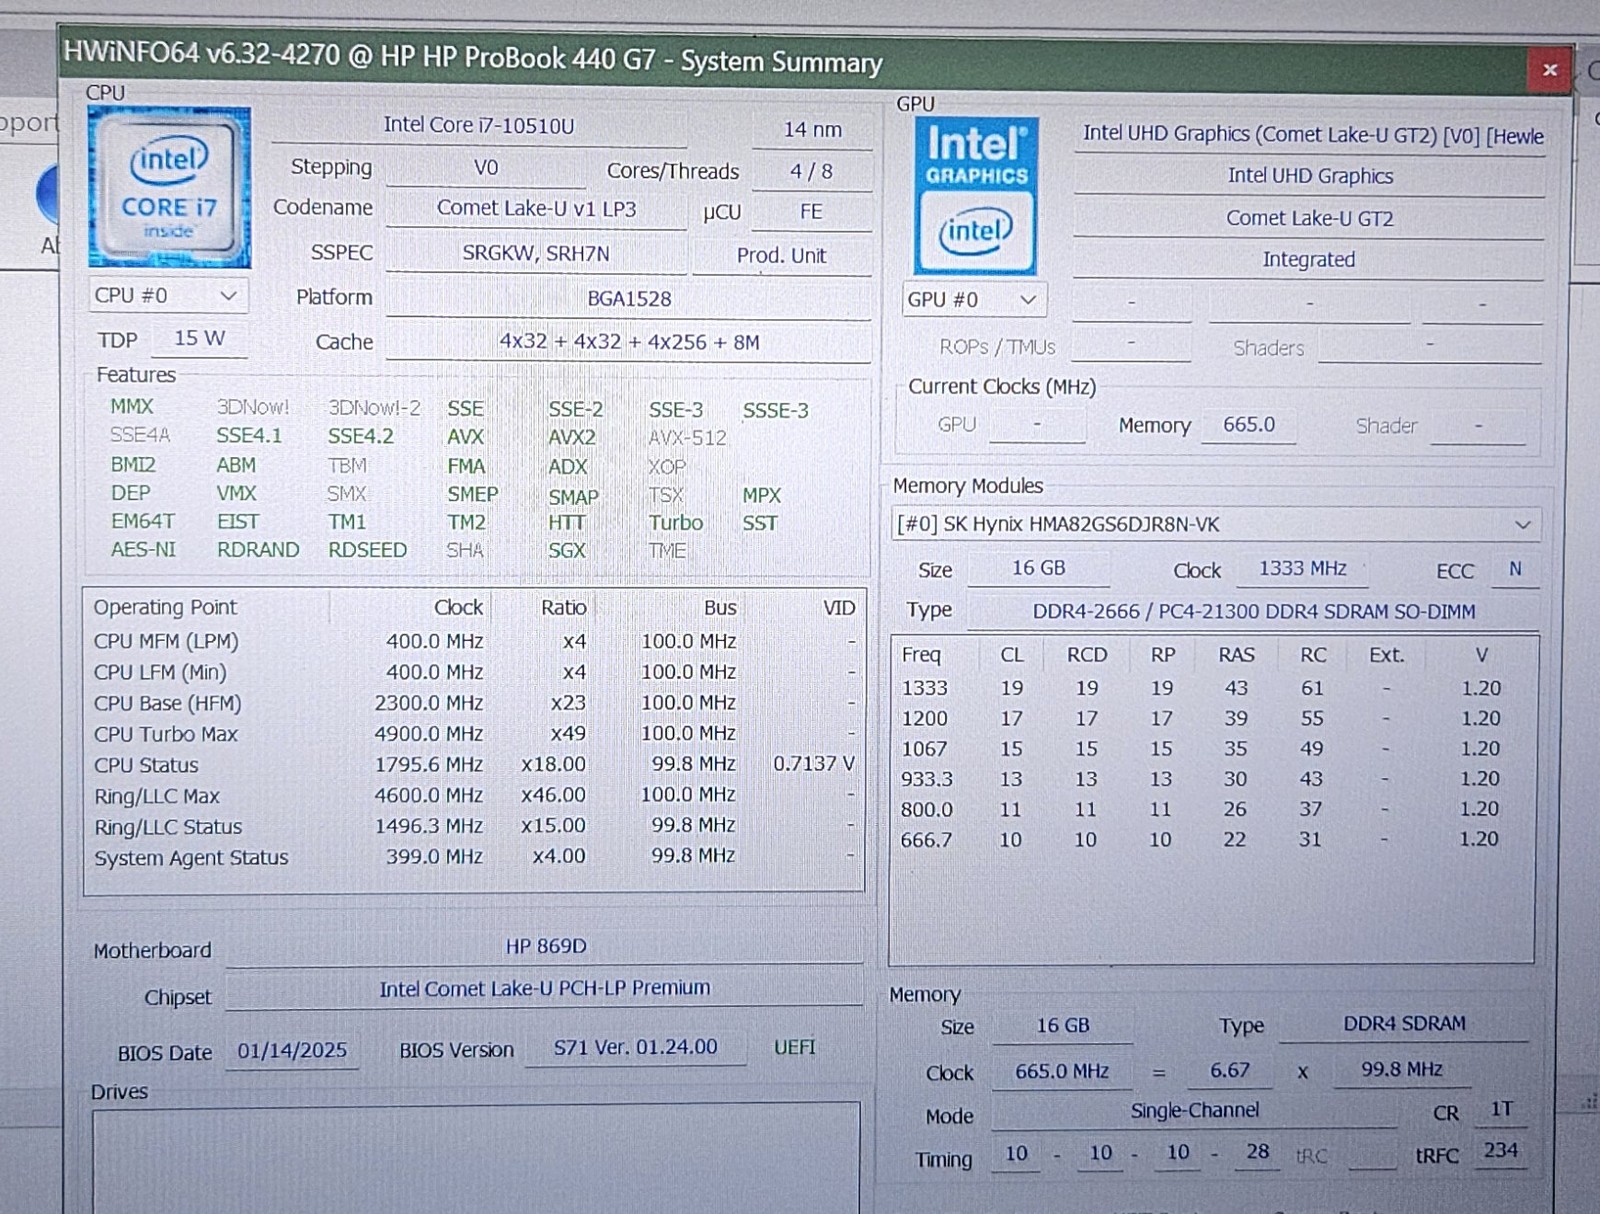Select the 14 nm process value
This screenshot has height=1214, width=1600.
(x=812, y=130)
